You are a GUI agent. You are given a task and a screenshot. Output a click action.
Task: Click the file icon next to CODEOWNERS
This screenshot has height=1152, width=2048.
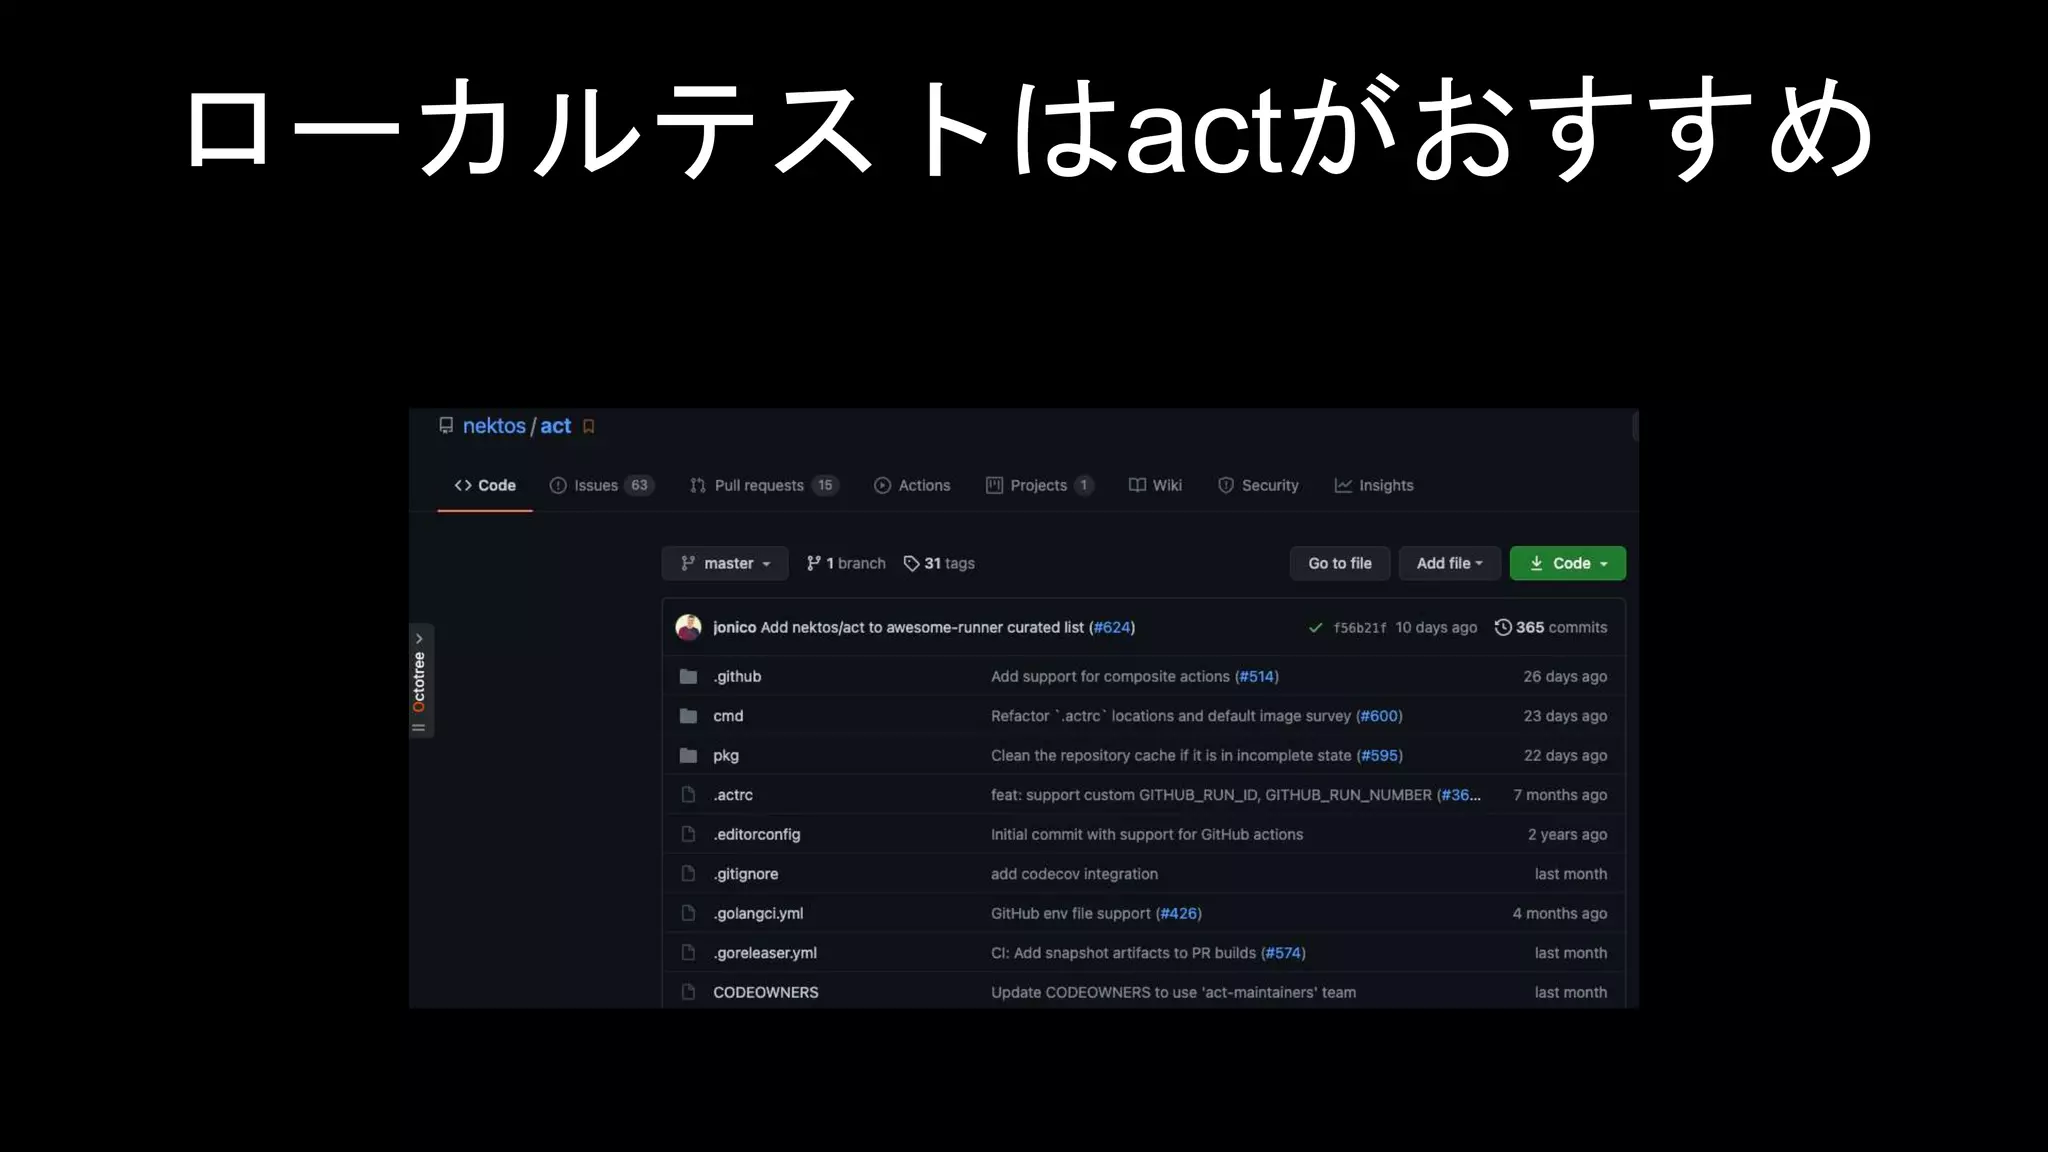[688, 992]
